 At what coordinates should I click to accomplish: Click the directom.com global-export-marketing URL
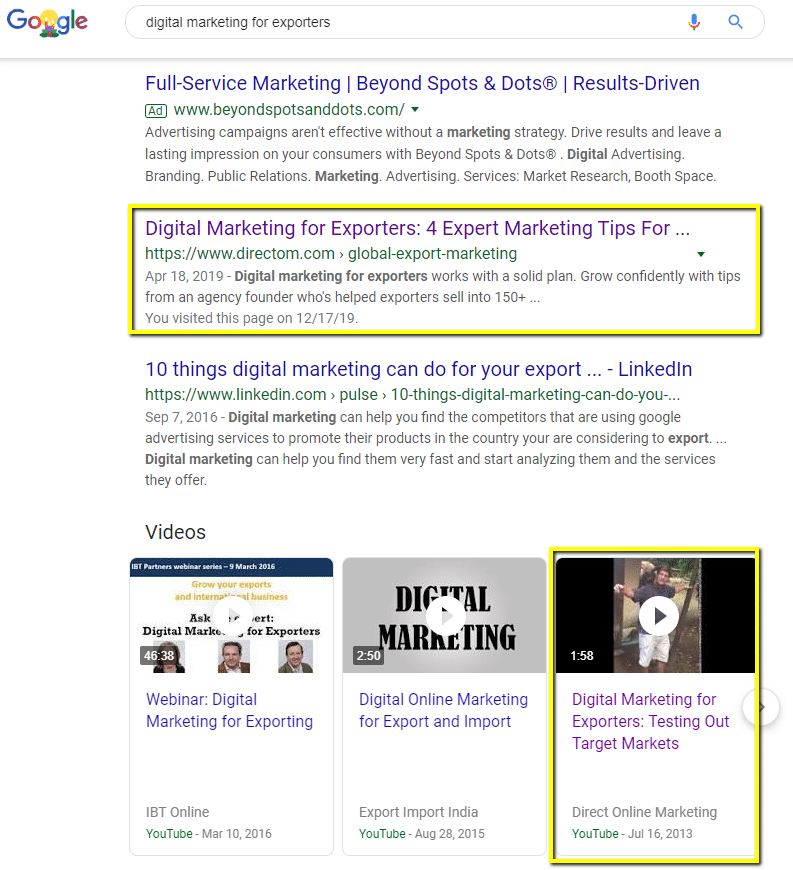[x=331, y=254]
